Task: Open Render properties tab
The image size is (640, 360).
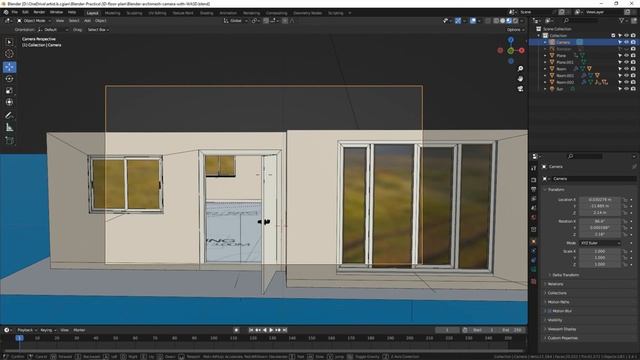Action: point(533,180)
